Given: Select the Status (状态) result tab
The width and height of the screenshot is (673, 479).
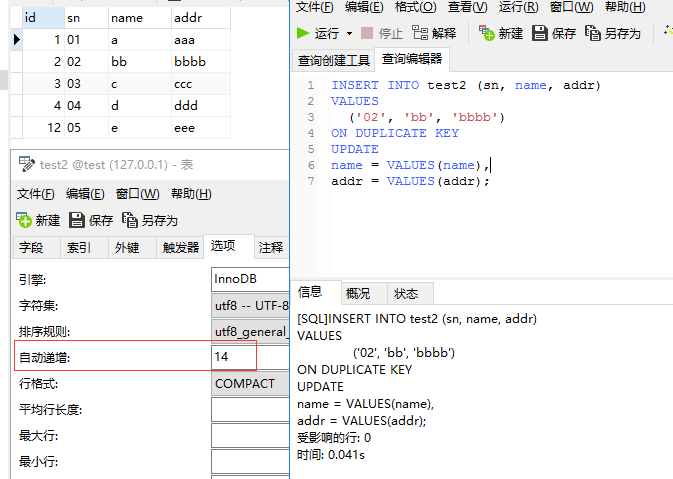Looking at the screenshot, I should click(x=410, y=294).
